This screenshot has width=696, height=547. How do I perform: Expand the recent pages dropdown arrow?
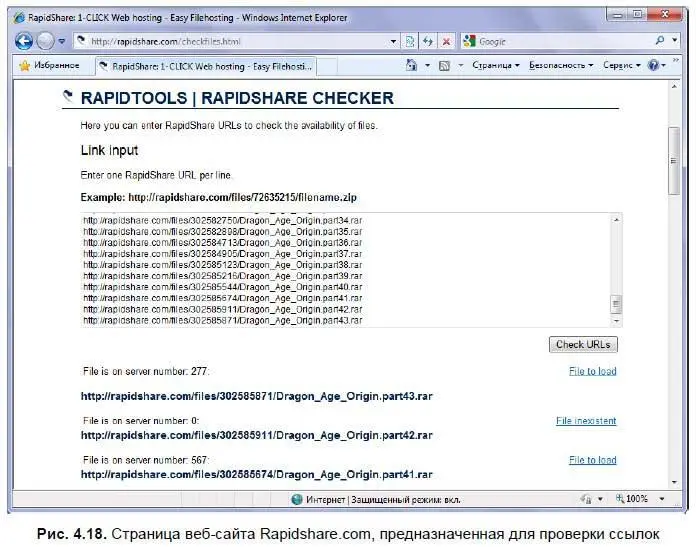click(x=62, y=41)
